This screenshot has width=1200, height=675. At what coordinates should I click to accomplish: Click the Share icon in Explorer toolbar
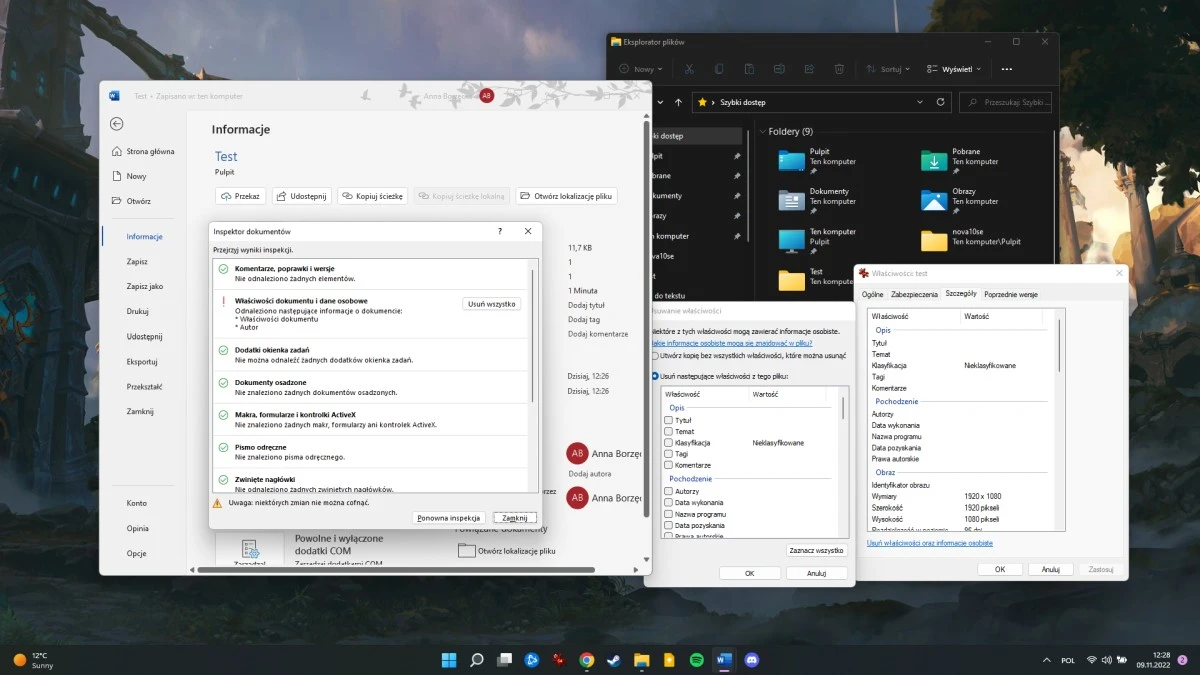pyautogui.click(x=810, y=68)
